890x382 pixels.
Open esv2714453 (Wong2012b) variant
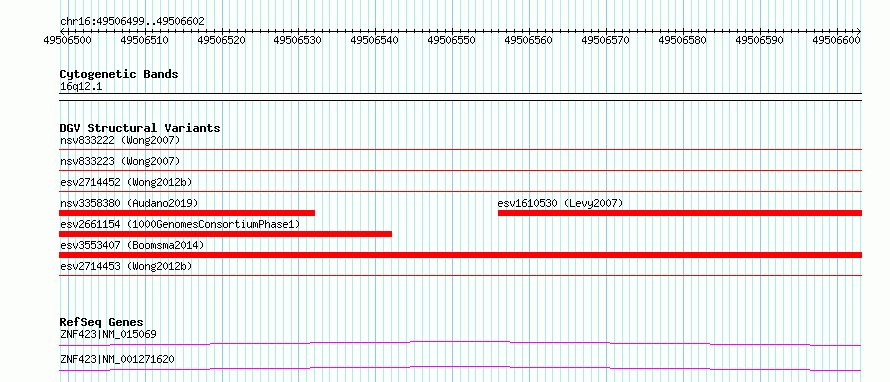coord(126,266)
